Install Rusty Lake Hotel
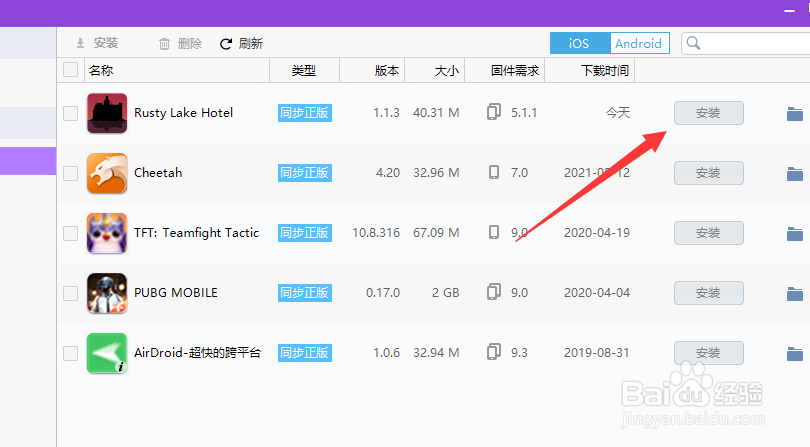Image resolution: width=810 pixels, height=447 pixels. point(709,113)
